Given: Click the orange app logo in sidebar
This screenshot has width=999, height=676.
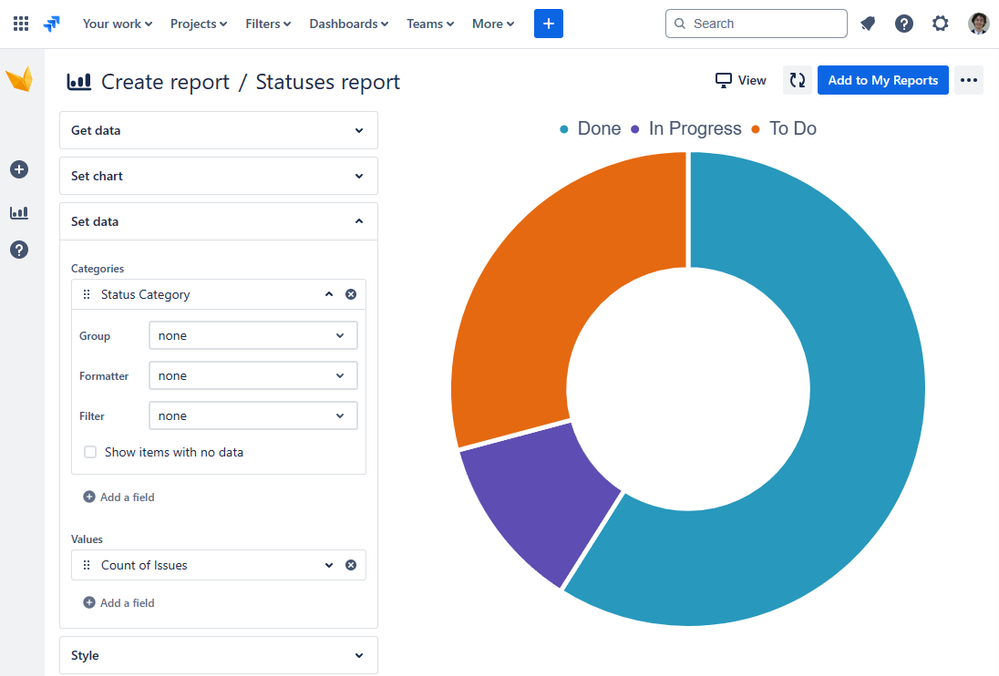Looking at the screenshot, I should tap(19, 80).
